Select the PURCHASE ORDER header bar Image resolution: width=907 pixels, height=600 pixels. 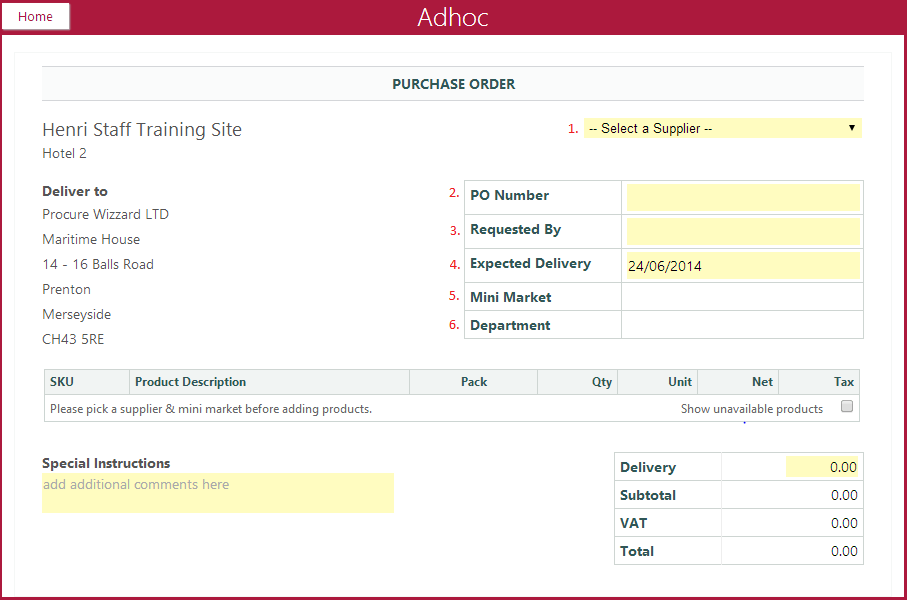[x=453, y=83]
